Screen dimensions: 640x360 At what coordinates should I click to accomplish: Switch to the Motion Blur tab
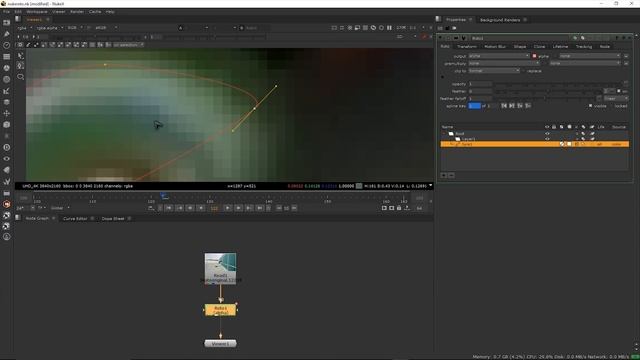coord(495,47)
